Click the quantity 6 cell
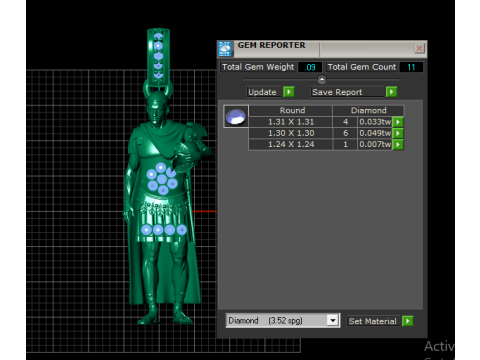Image resolution: width=480 pixels, height=360 pixels. click(x=345, y=133)
